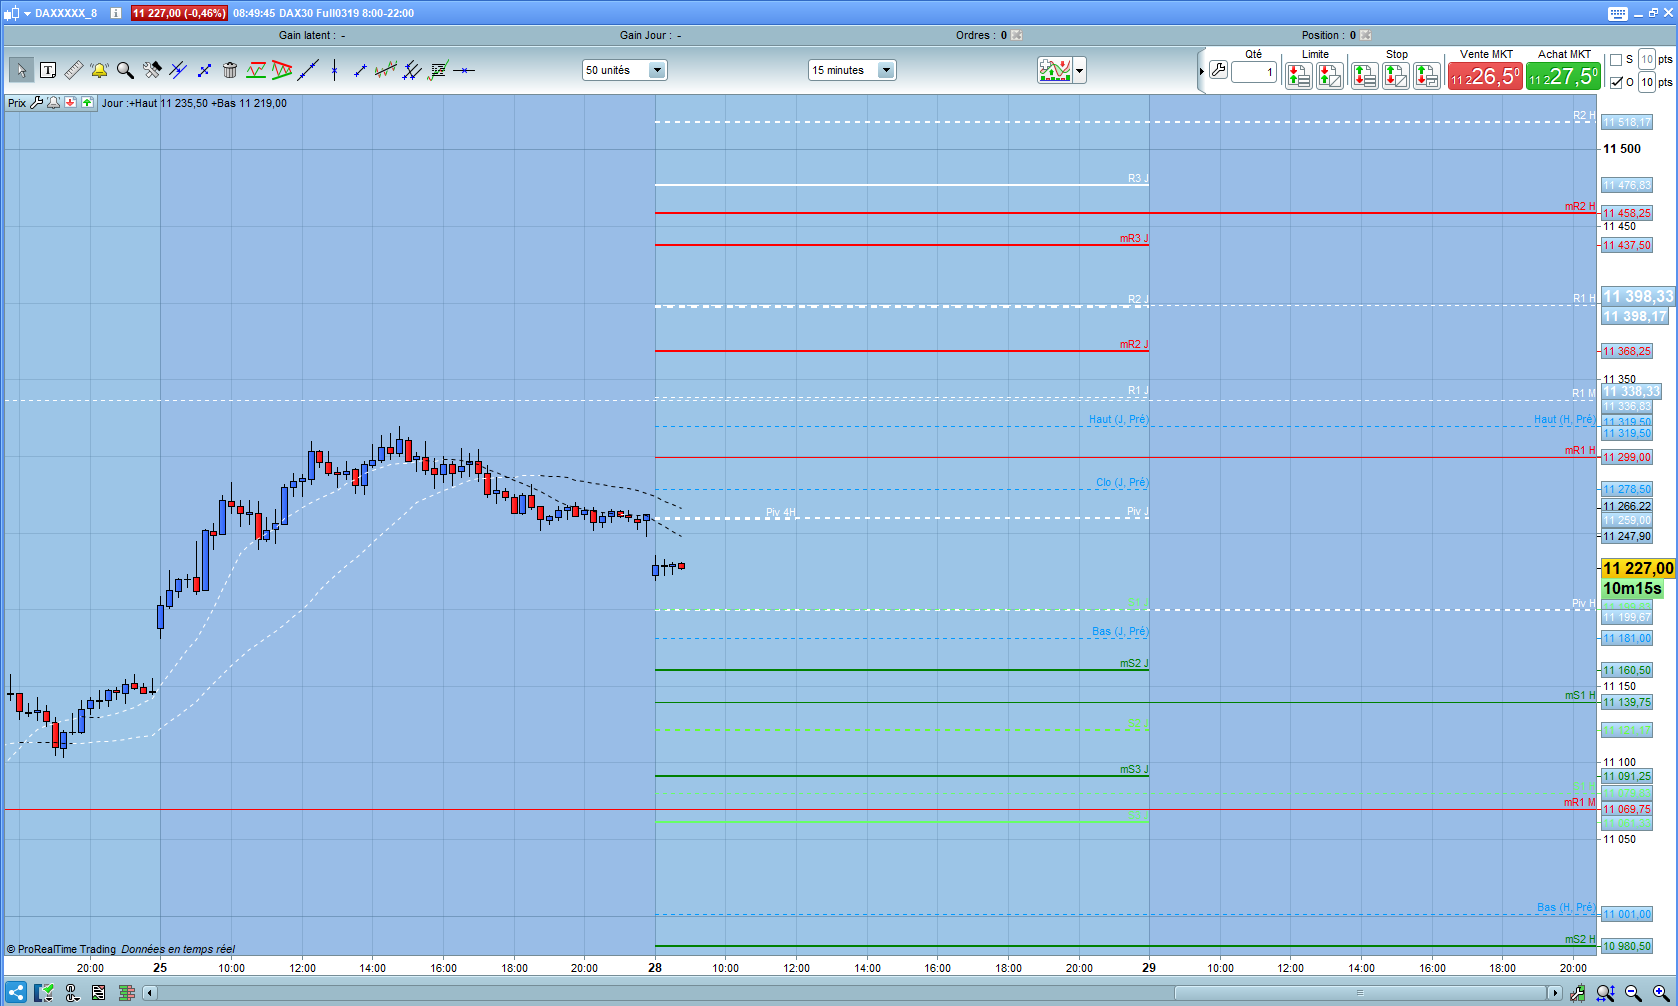Viewport: 1678px width, 1006px height.
Task: Open the on-screen keyboard icon in title bar
Action: coord(1618,13)
